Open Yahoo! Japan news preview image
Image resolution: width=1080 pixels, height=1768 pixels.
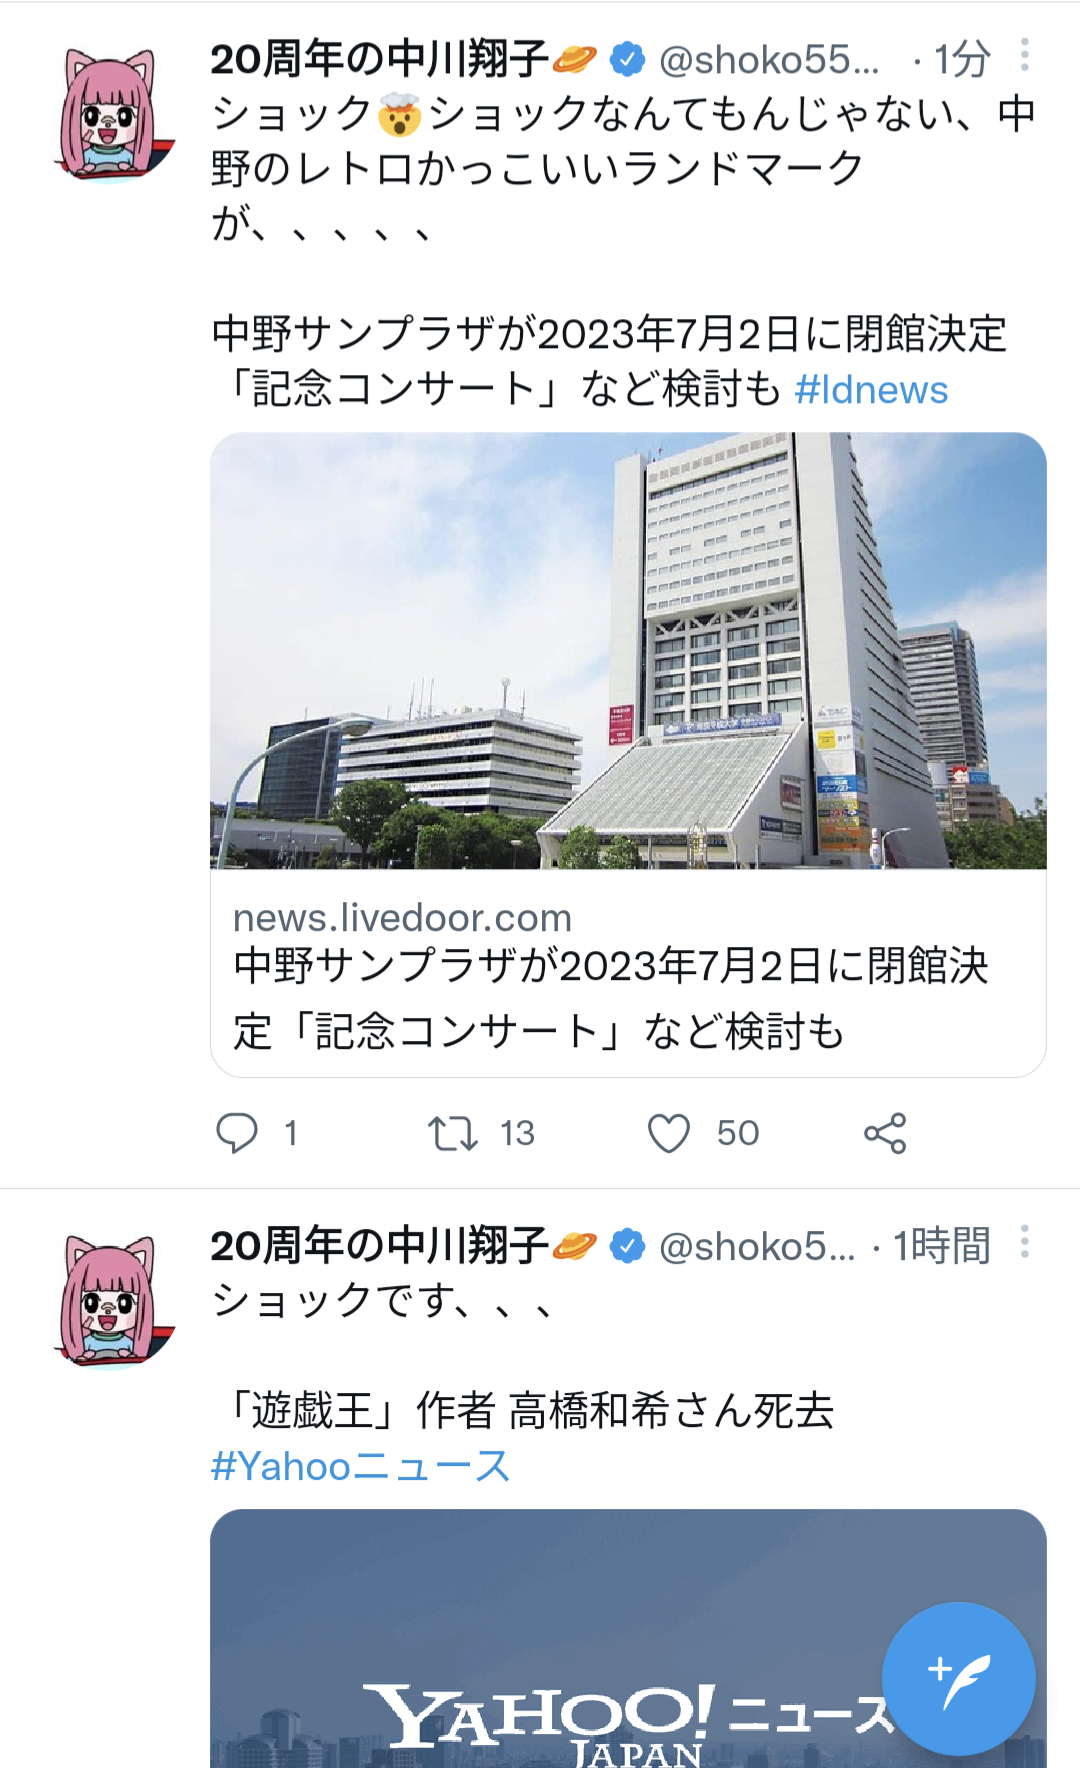628,1638
